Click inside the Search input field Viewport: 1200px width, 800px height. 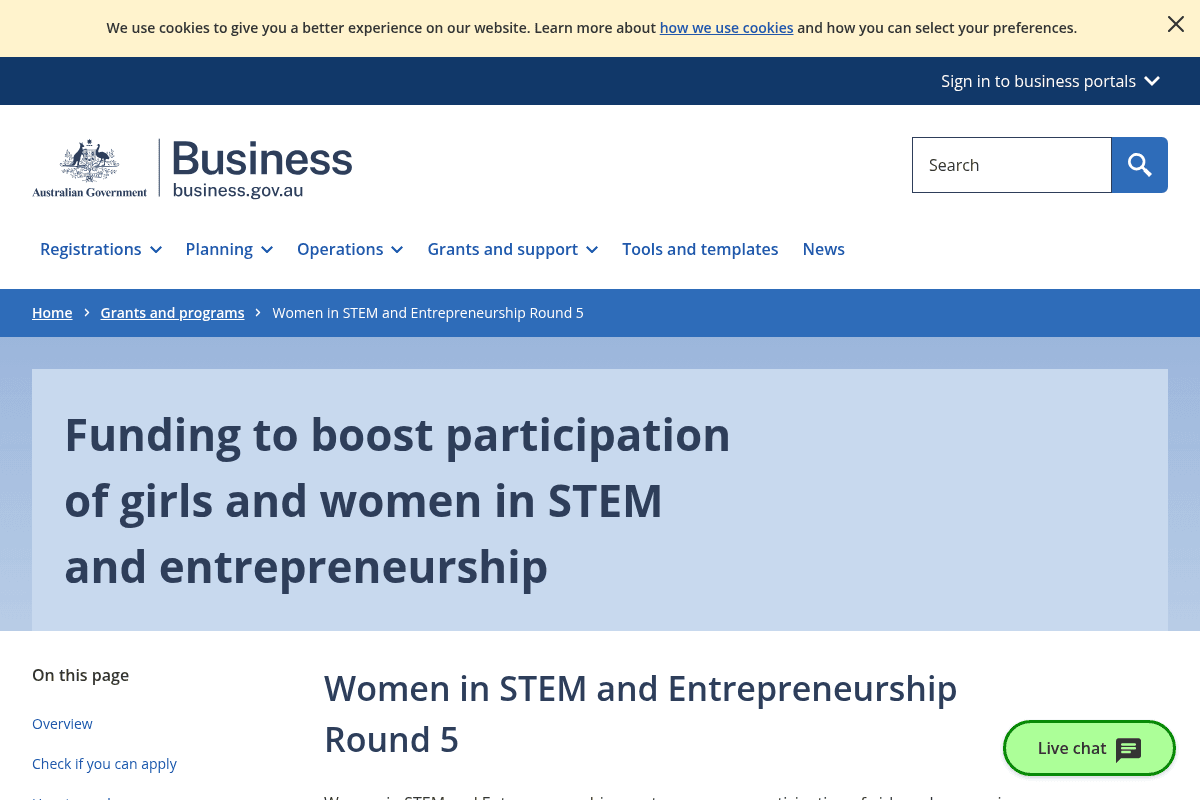(x=1010, y=164)
